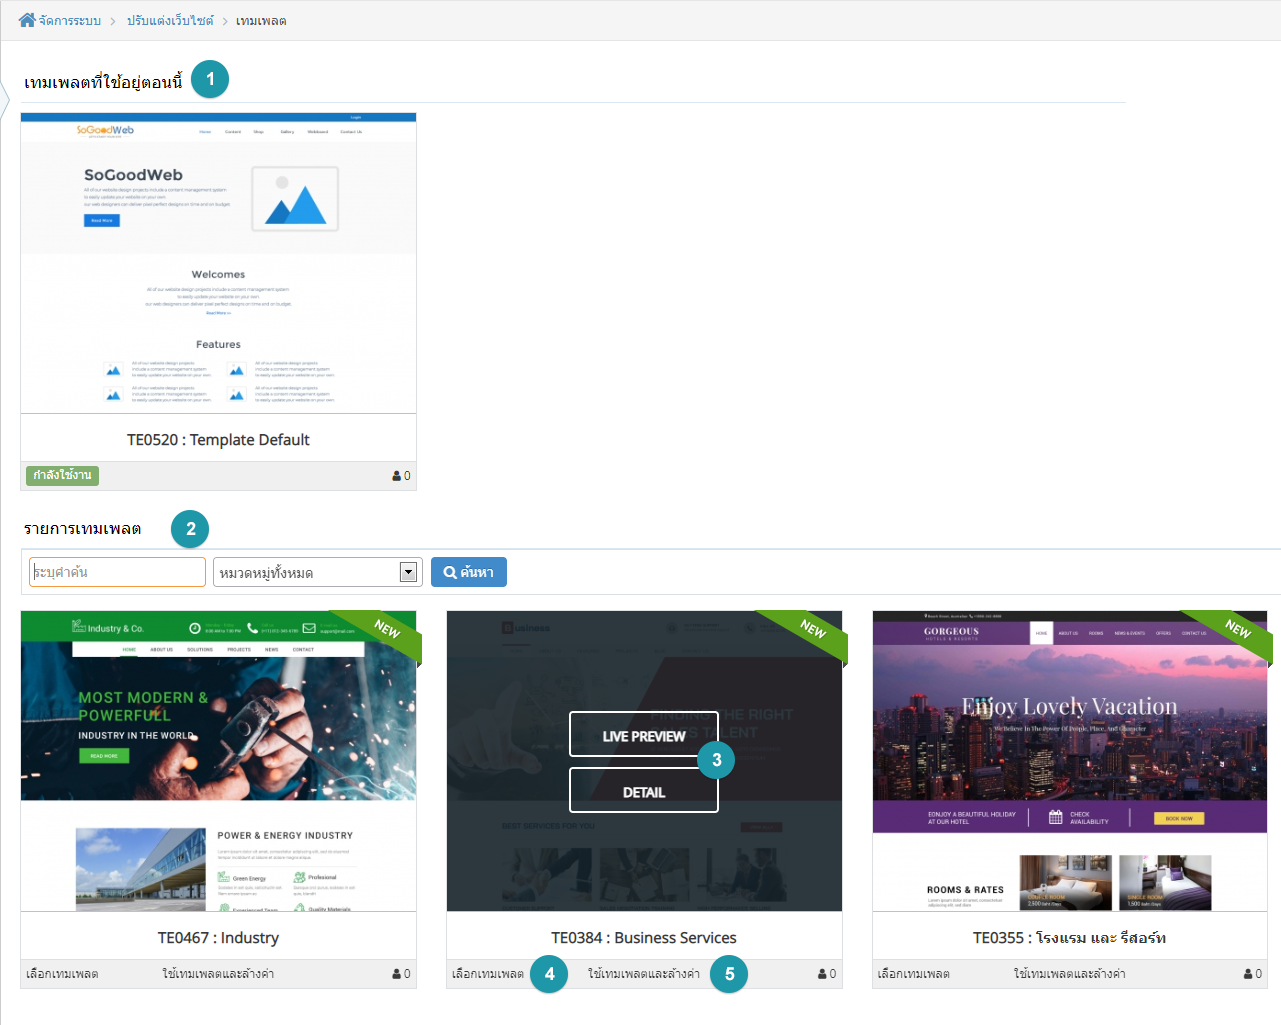Open the TE0520 Template Default thumbnail
Screen dimensions: 1281x1025
coord(218,263)
